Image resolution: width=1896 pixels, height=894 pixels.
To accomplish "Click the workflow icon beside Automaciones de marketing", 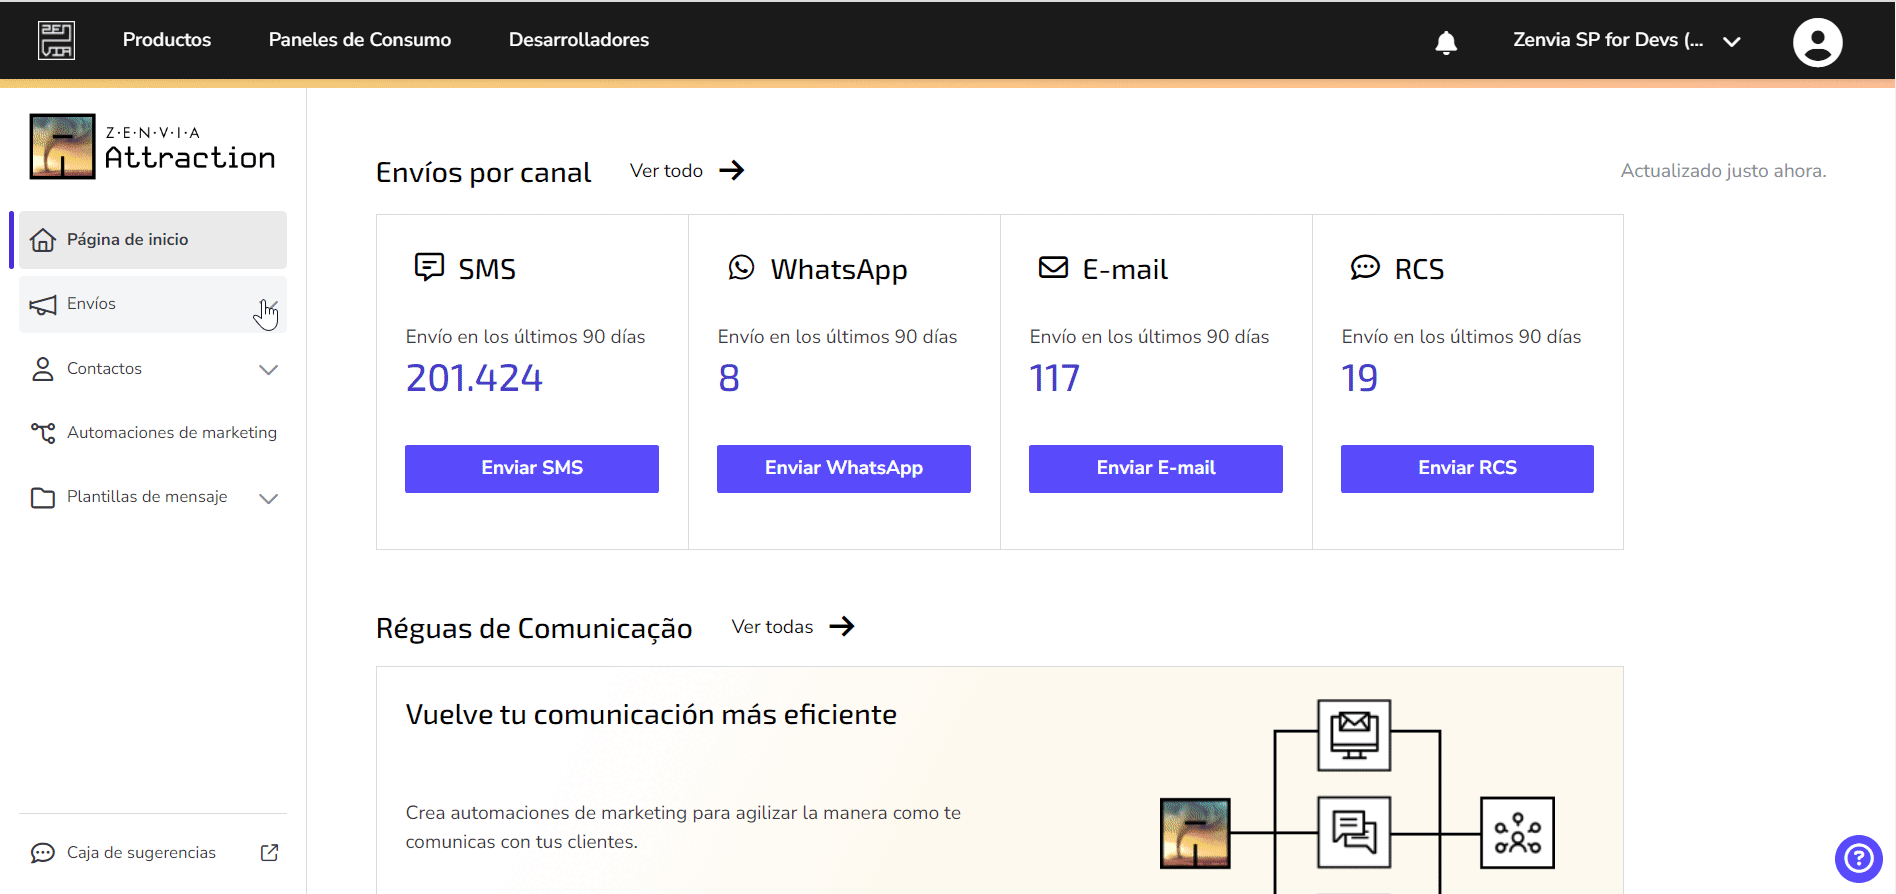I will [43, 433].
